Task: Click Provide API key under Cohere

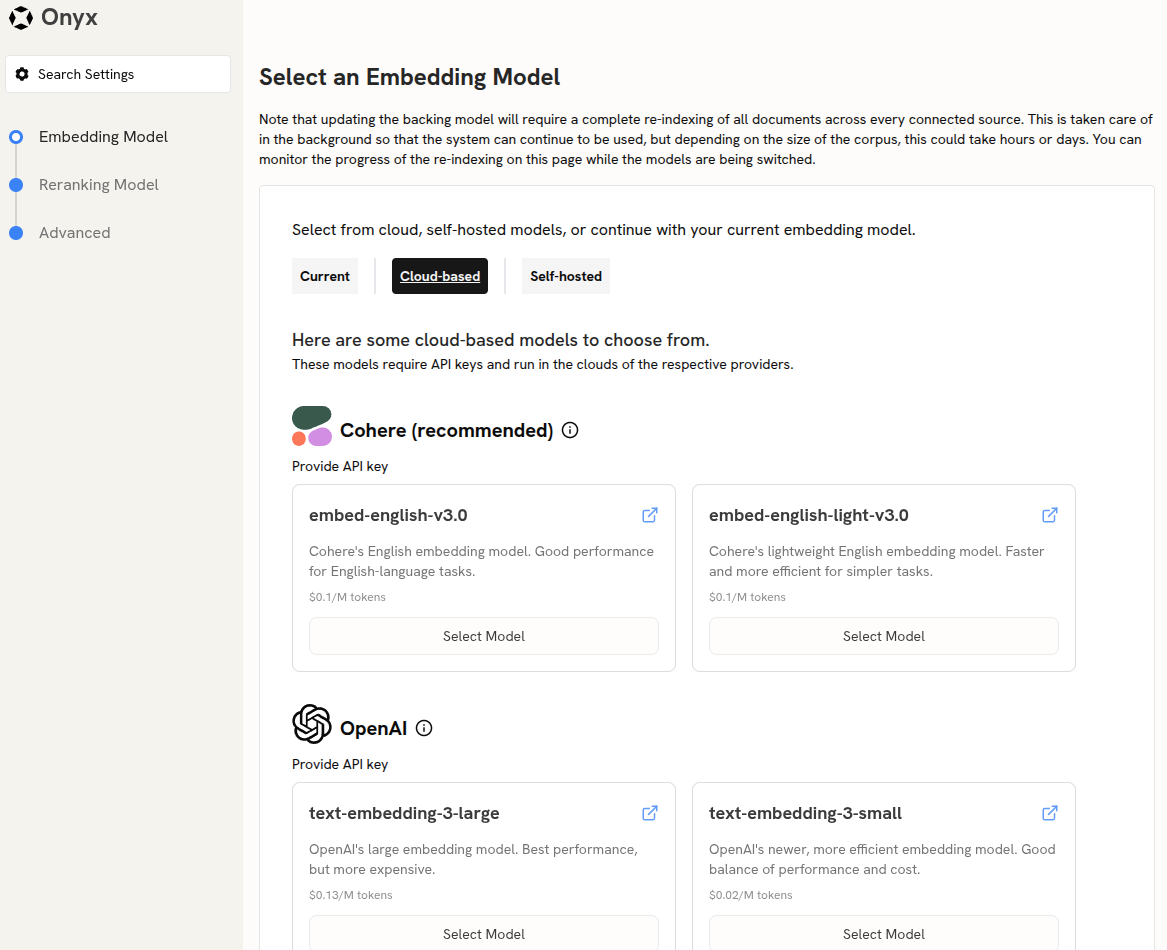Action: [340, 467]
